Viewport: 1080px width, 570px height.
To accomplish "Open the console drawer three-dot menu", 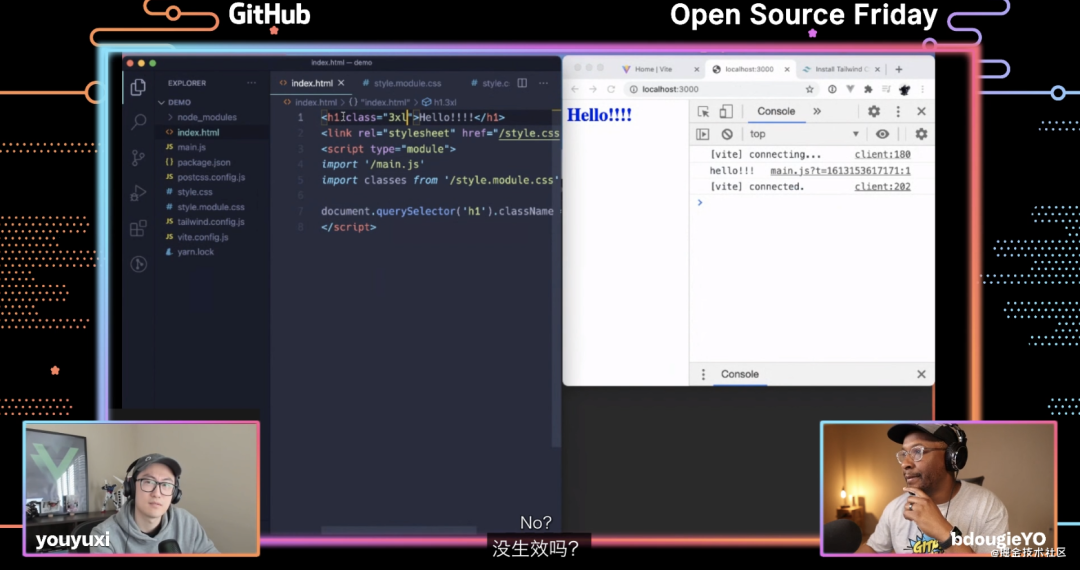I will (x=703, y=374).
